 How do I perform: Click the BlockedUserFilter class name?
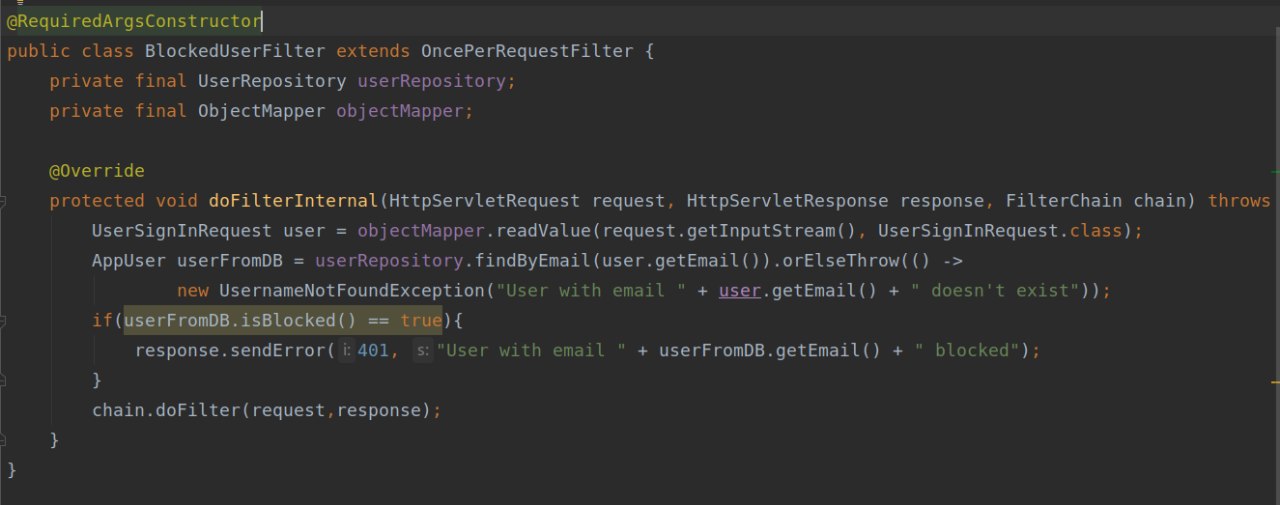[x=235, y=51]
